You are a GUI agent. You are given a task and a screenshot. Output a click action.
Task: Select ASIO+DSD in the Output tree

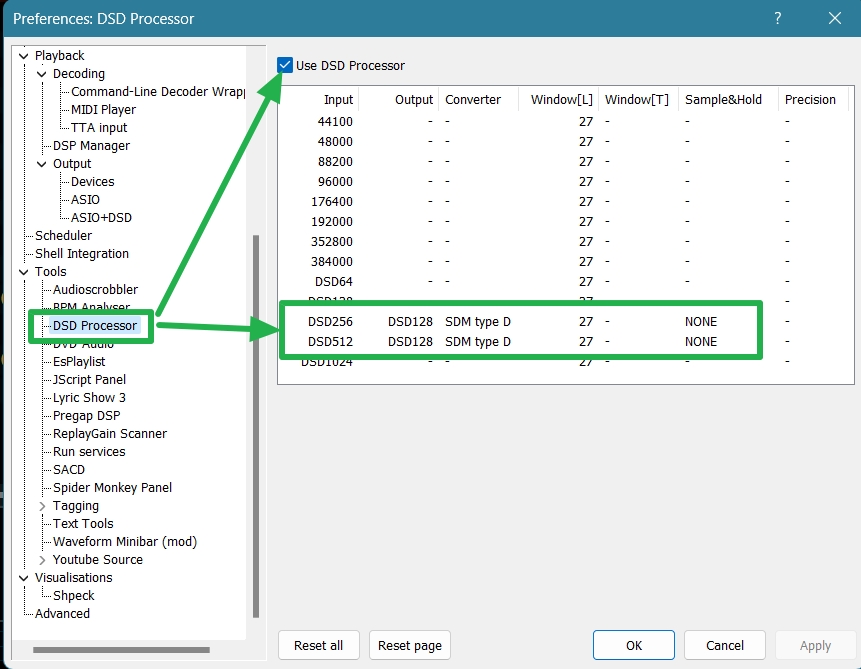101,218
